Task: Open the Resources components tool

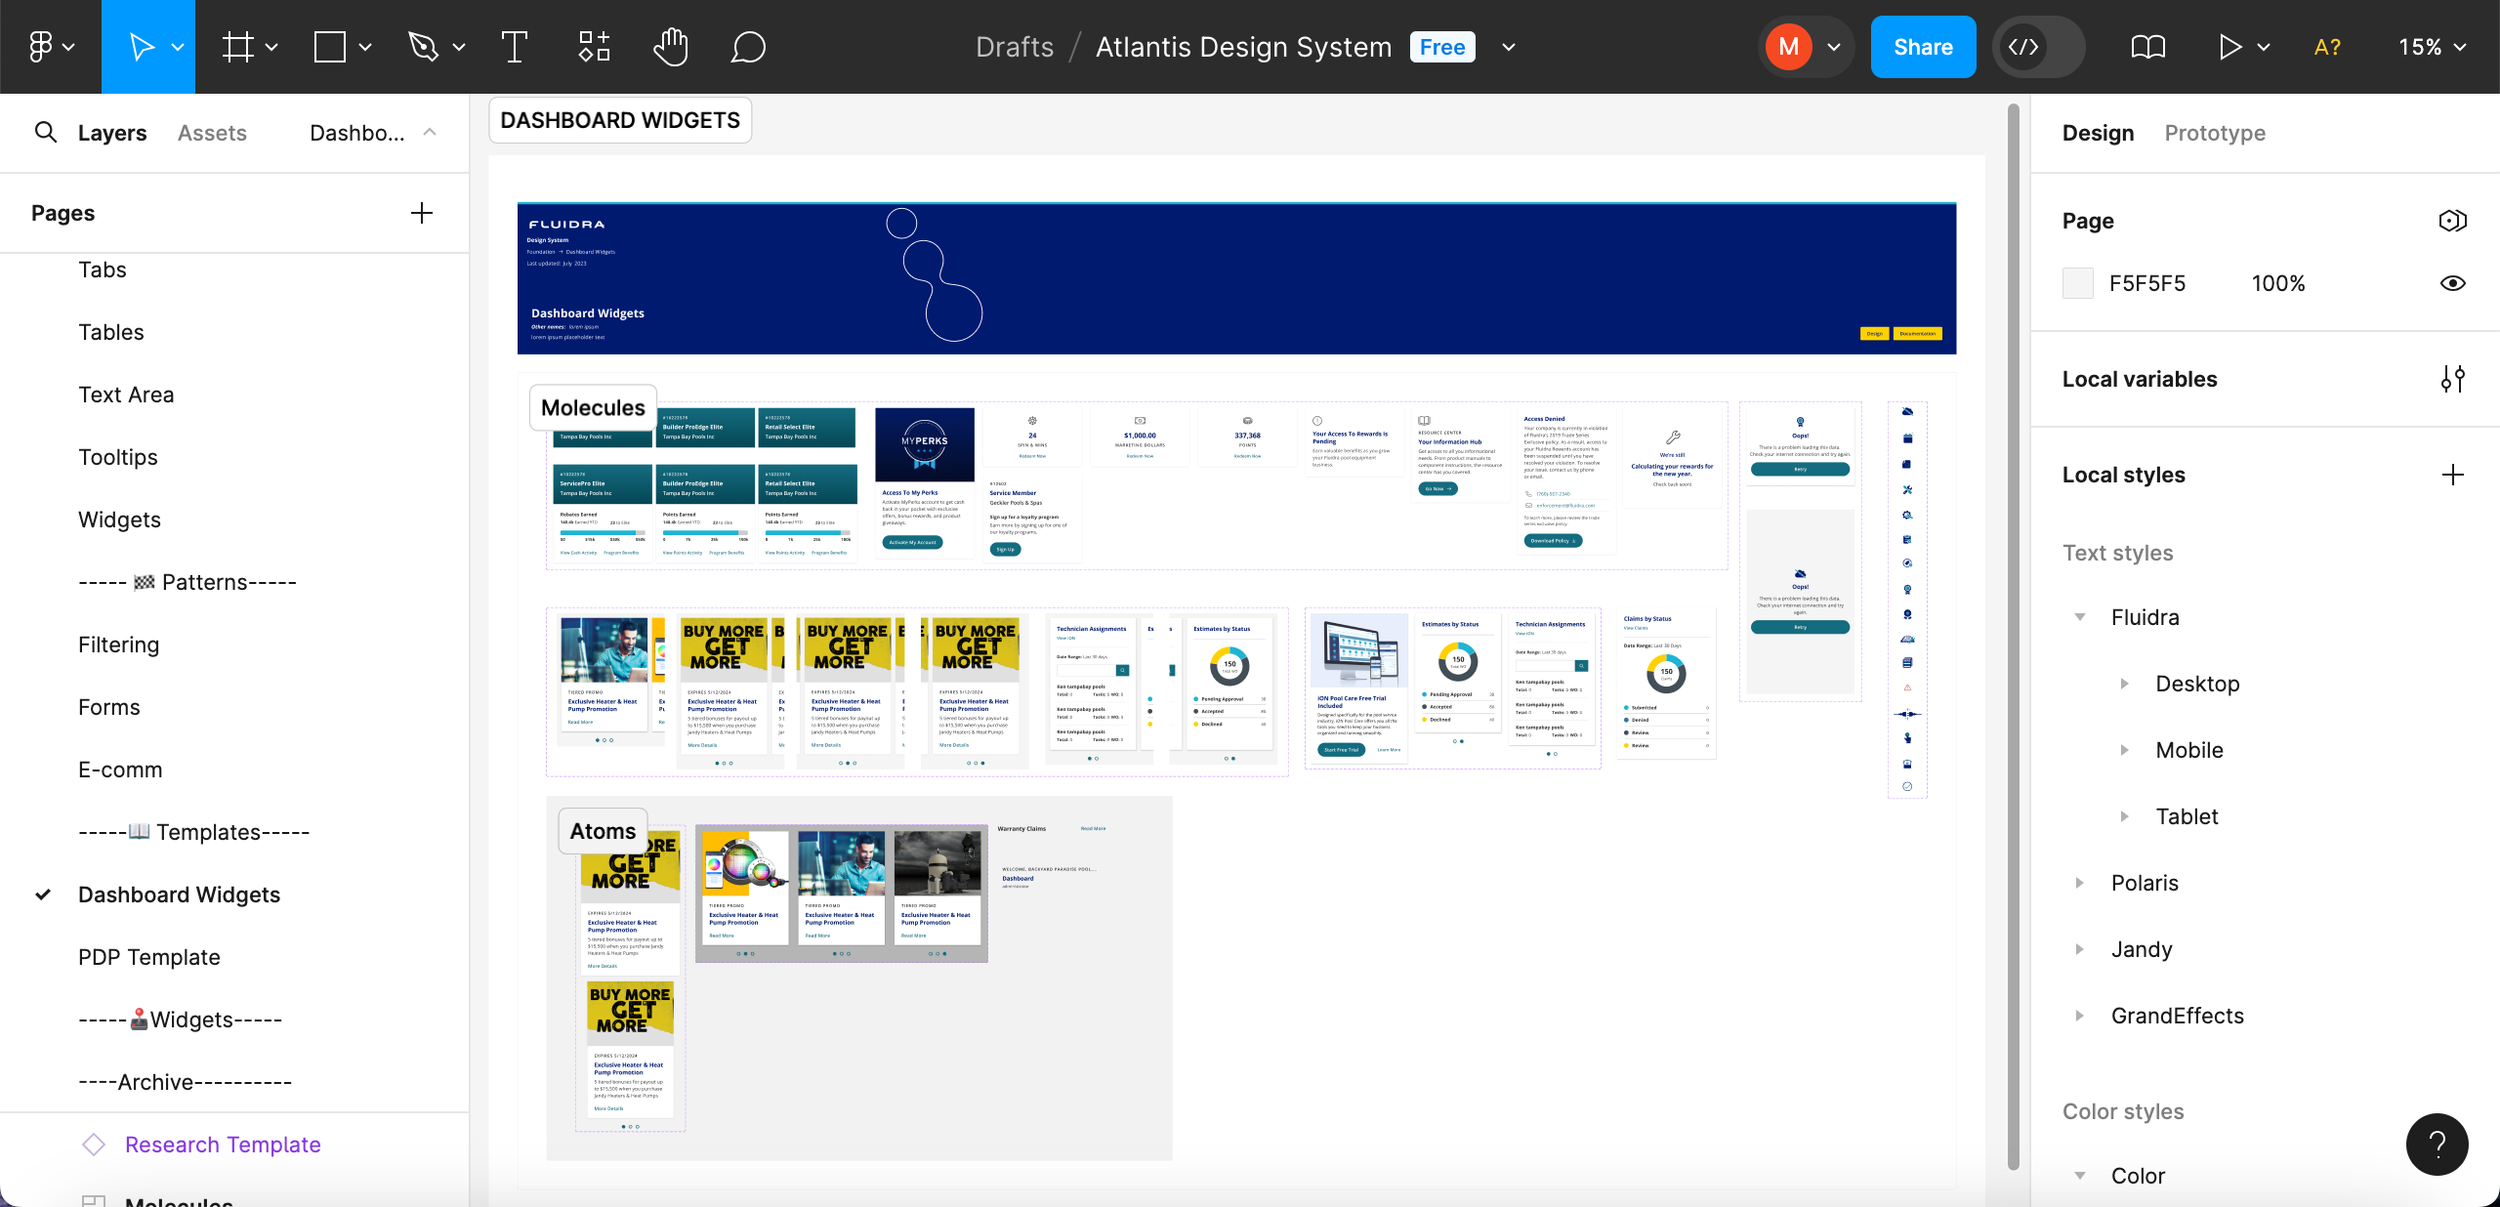Action: click(594, 47)
